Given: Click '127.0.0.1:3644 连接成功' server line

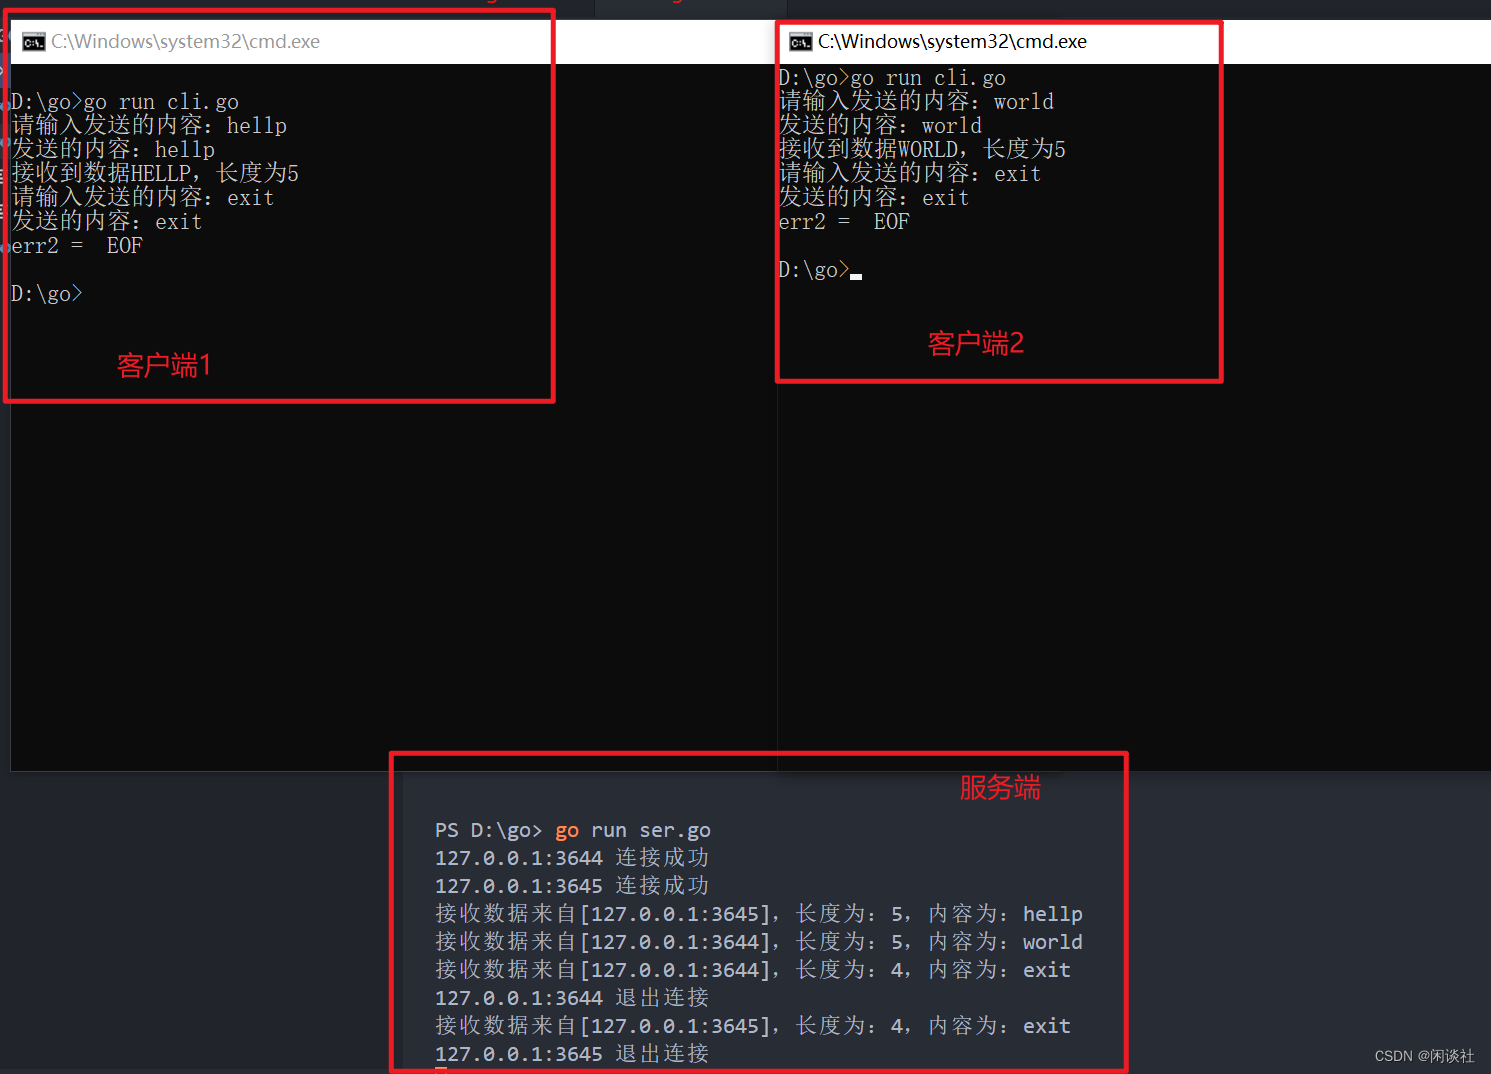Looking at the screenshot, I should pyautogui.click(x=572, y=858).
